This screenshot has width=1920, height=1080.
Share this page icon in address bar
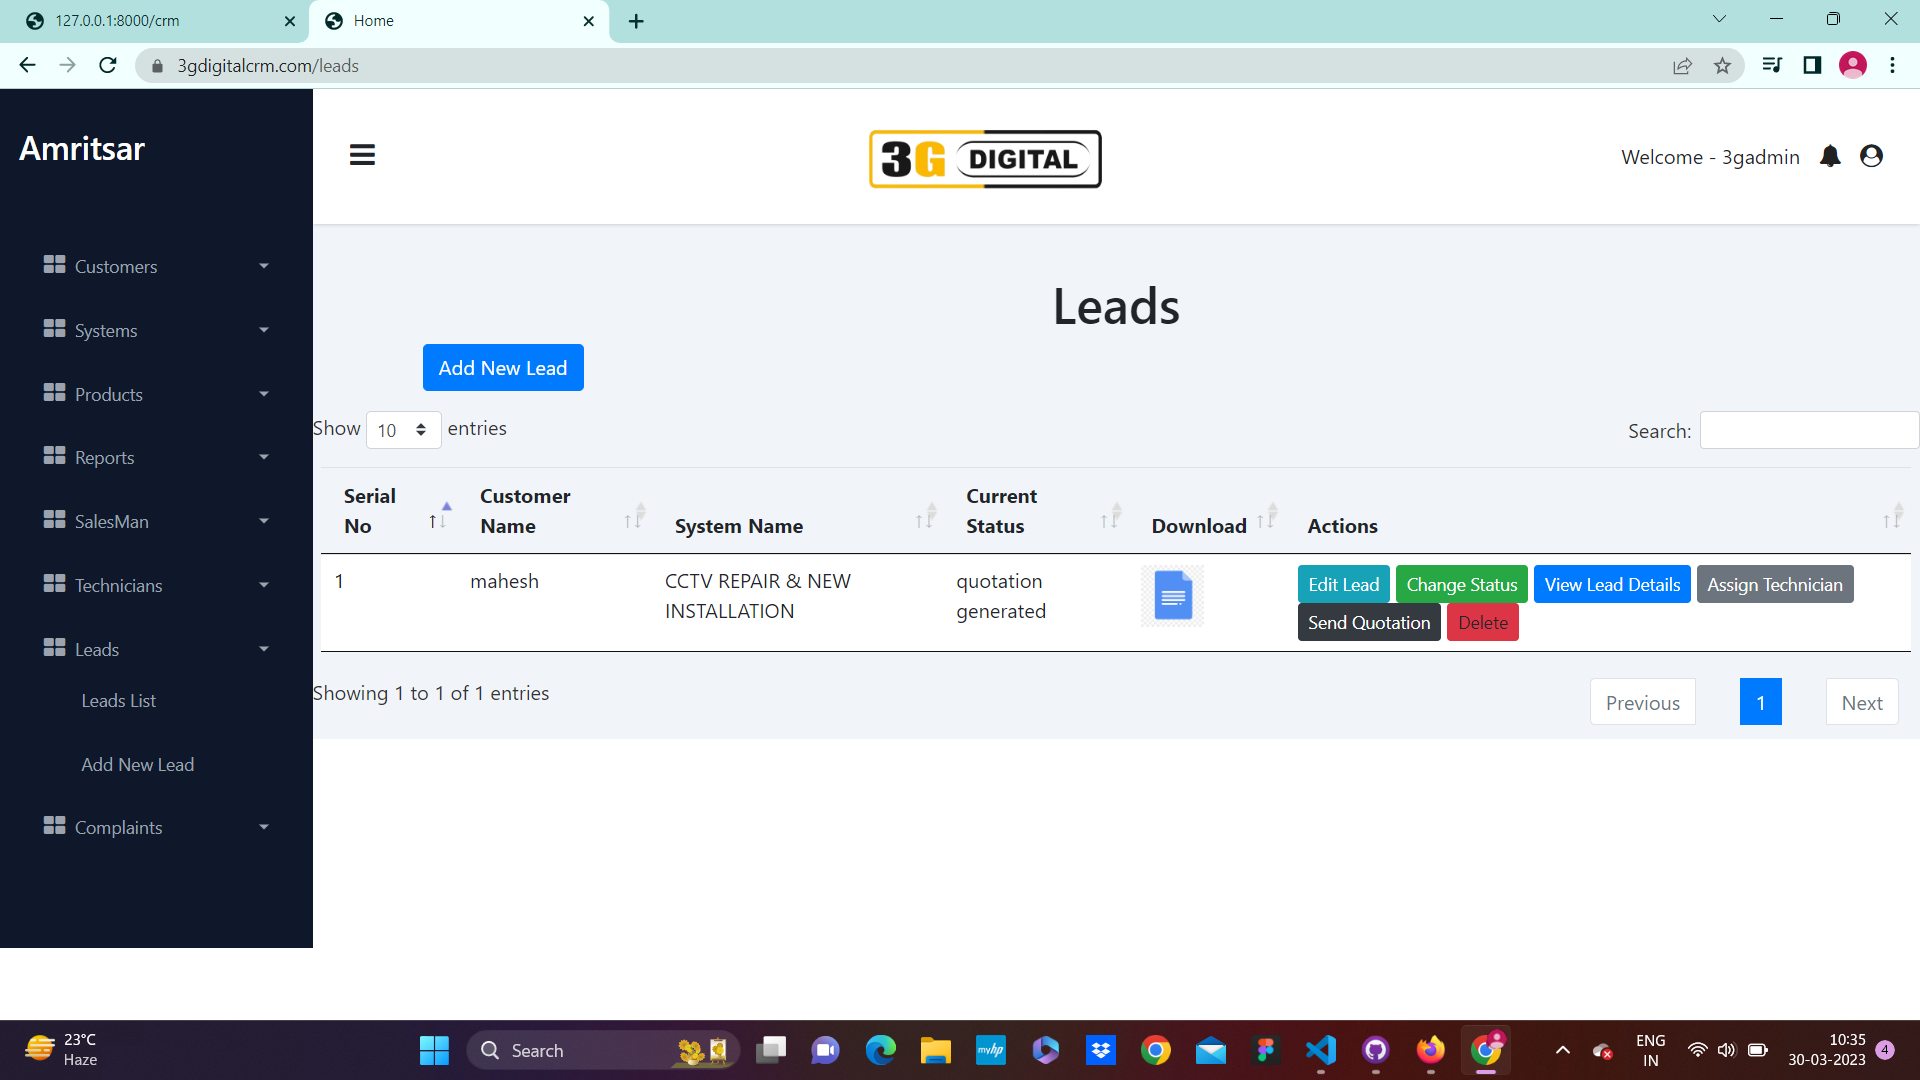(x=1682, y=66)
